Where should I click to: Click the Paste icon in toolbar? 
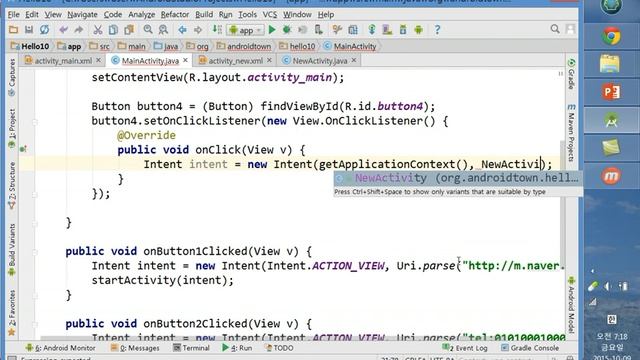[x=129, y=30]
